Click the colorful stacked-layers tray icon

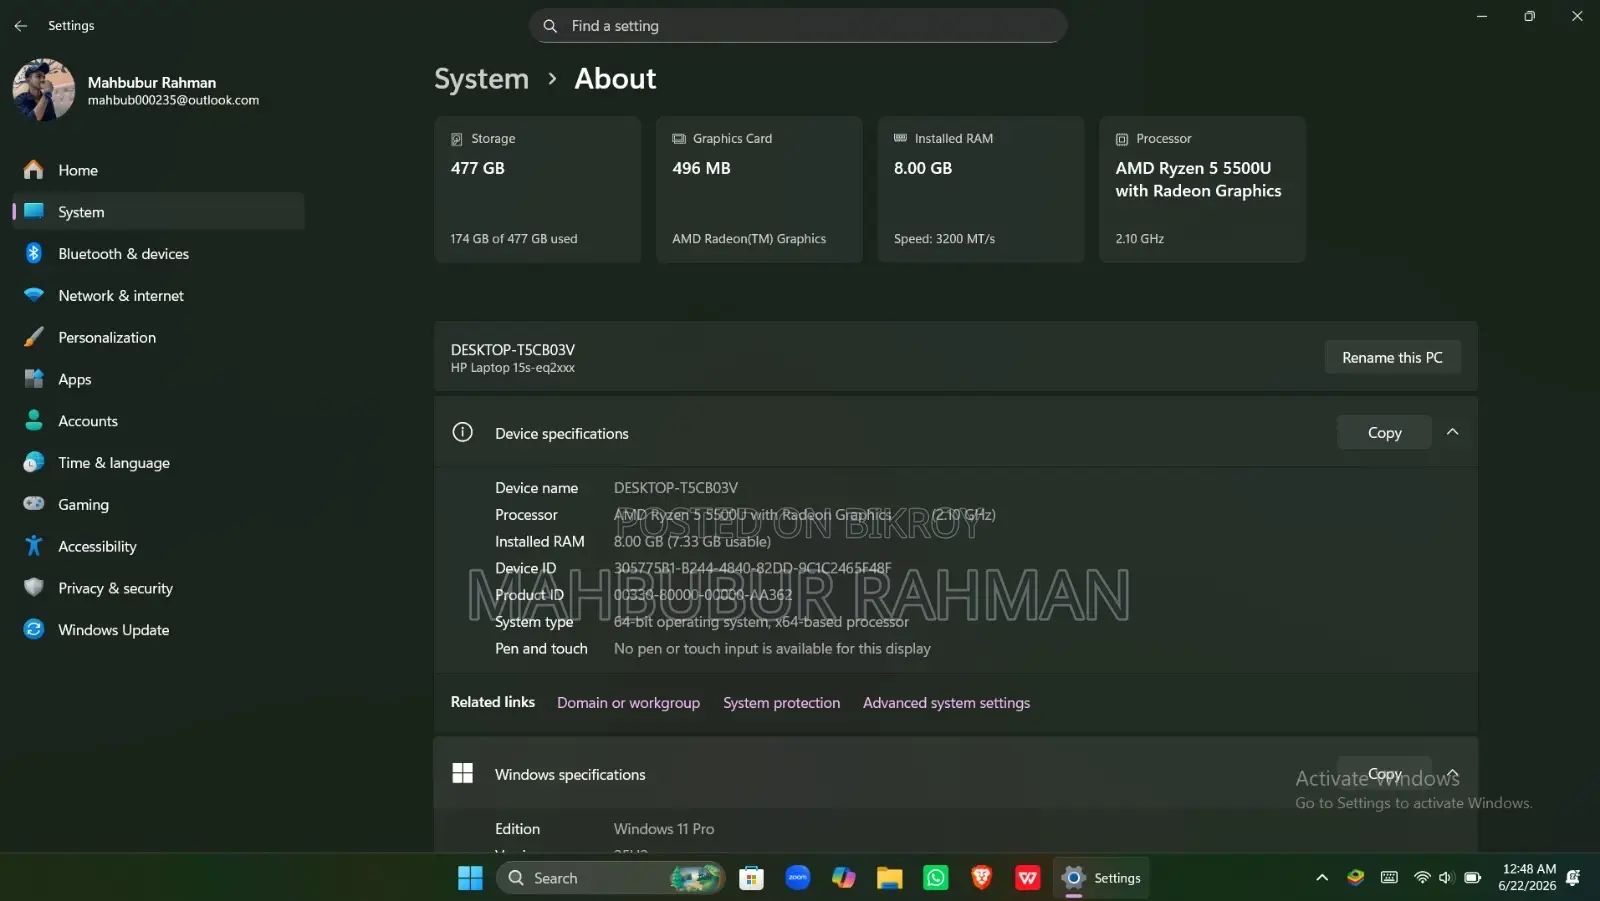(x=1355, y=878)
